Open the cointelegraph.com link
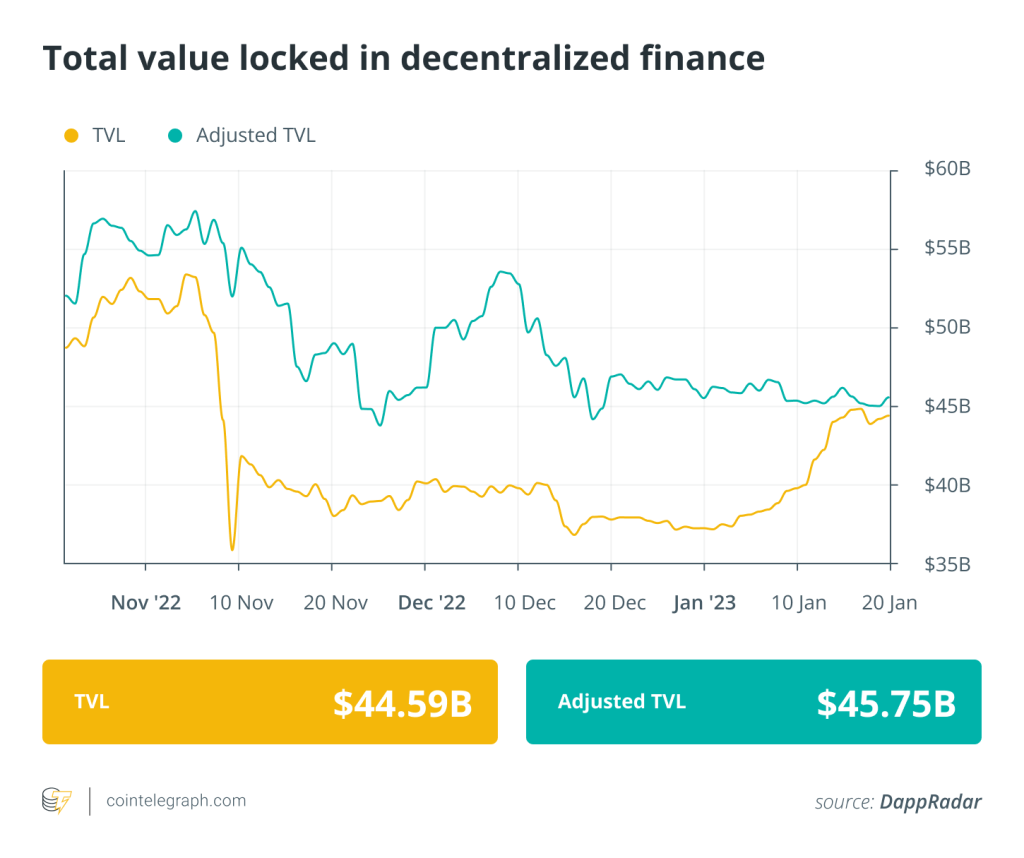 [x=175, y=801]
